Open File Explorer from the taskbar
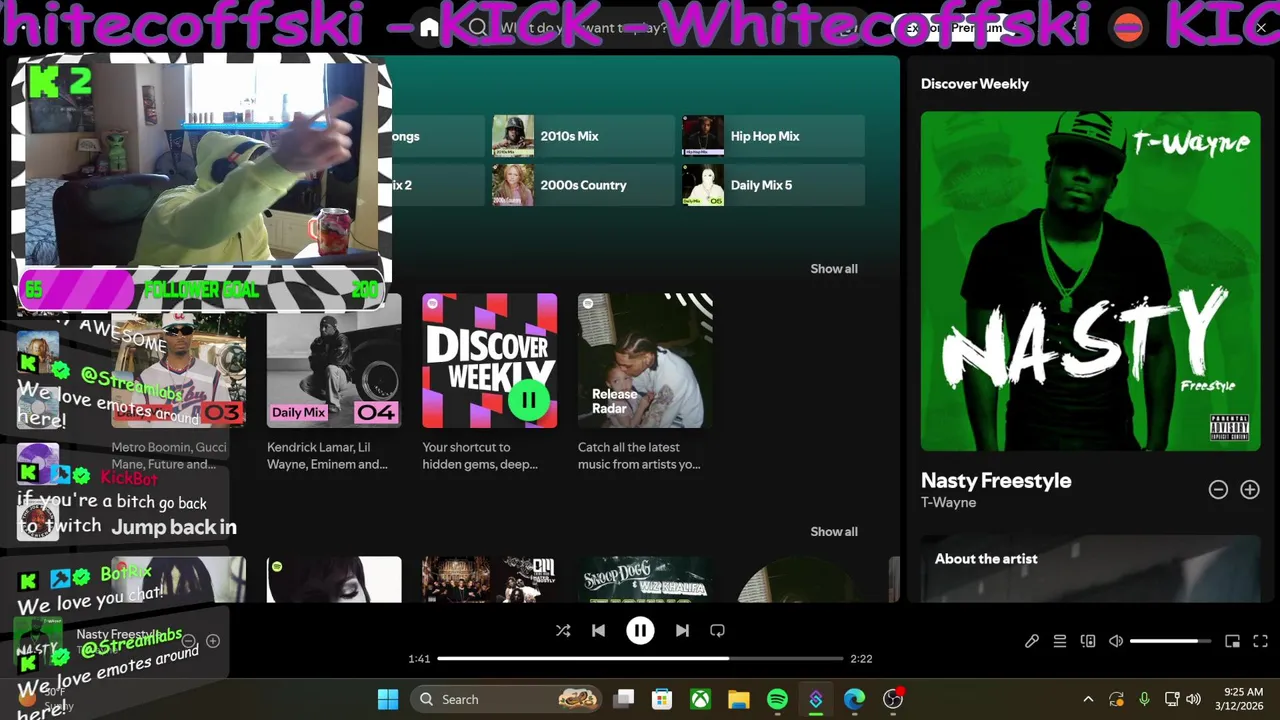Image resolution: width=1280 pixels, height=720 pixels. click(739, 699)
